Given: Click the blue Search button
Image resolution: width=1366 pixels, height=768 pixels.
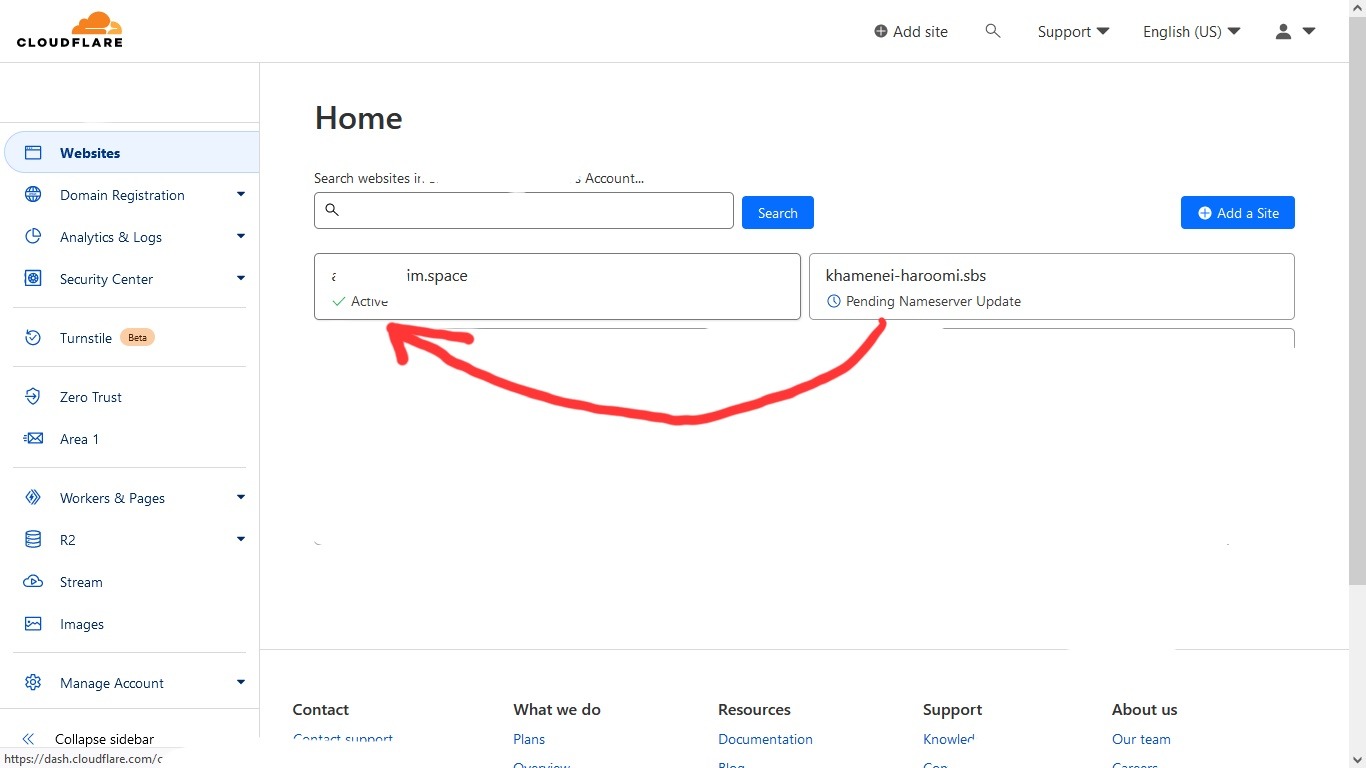Looking at the screenshot, I should pos(777,213).
